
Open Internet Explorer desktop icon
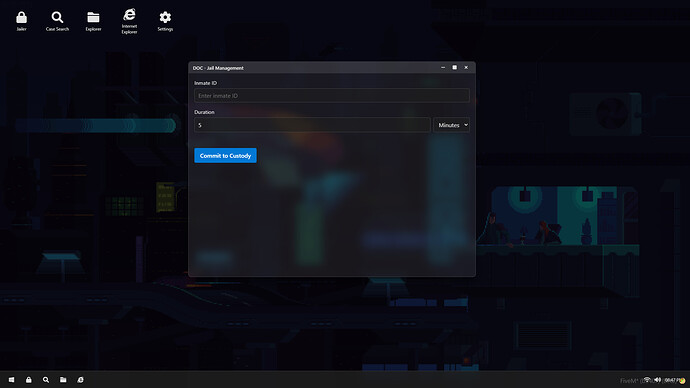click(129, 21)
